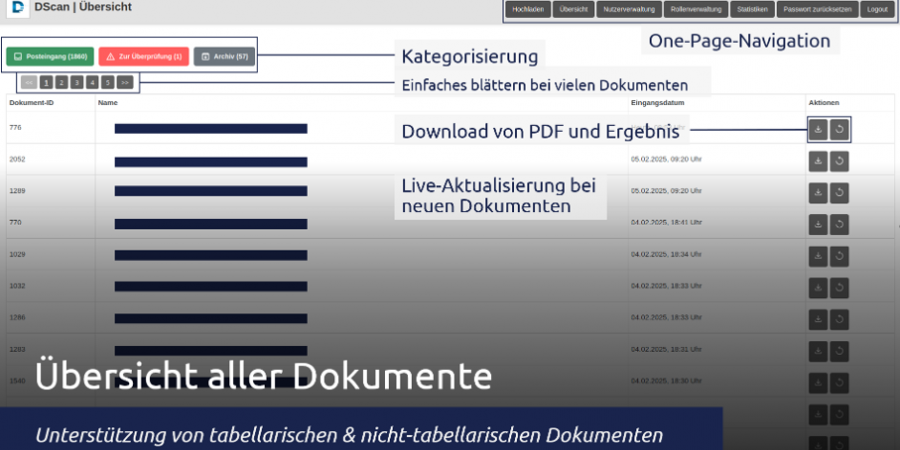Download document 1540
The image size is (900, 450).
[x=818, y=383]
